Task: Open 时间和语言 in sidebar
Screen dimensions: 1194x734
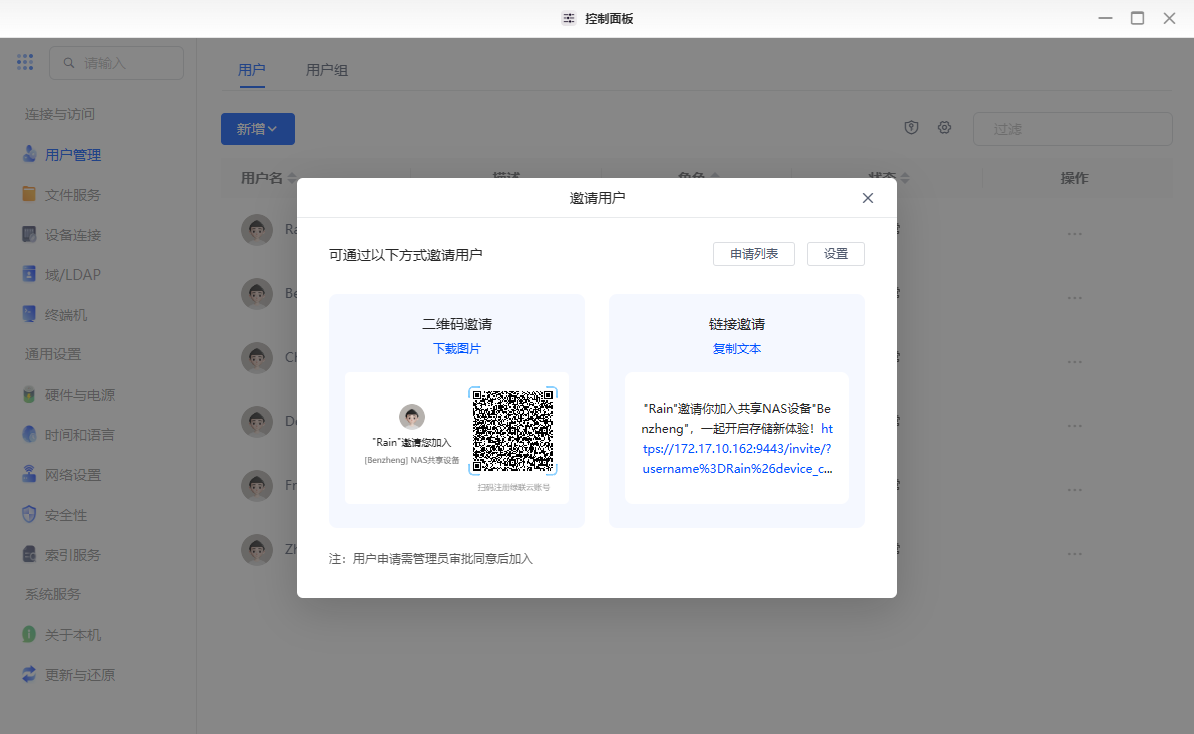Action: tap(69, 435)
